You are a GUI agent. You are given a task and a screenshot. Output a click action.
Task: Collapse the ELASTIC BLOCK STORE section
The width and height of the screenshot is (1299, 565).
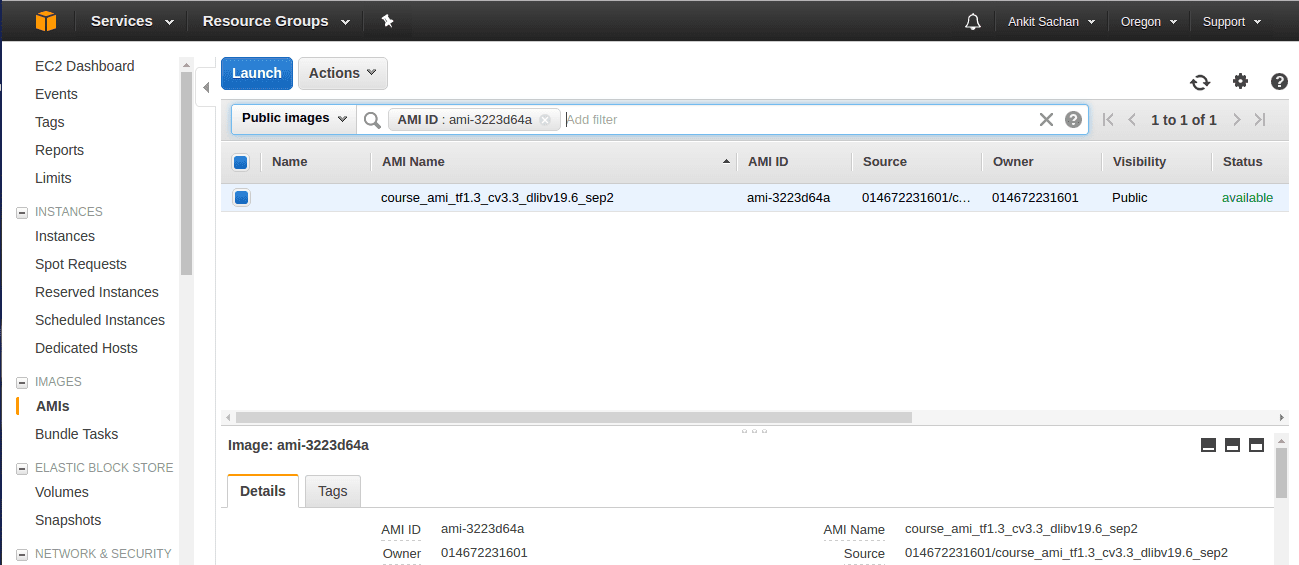coord(22,468)
